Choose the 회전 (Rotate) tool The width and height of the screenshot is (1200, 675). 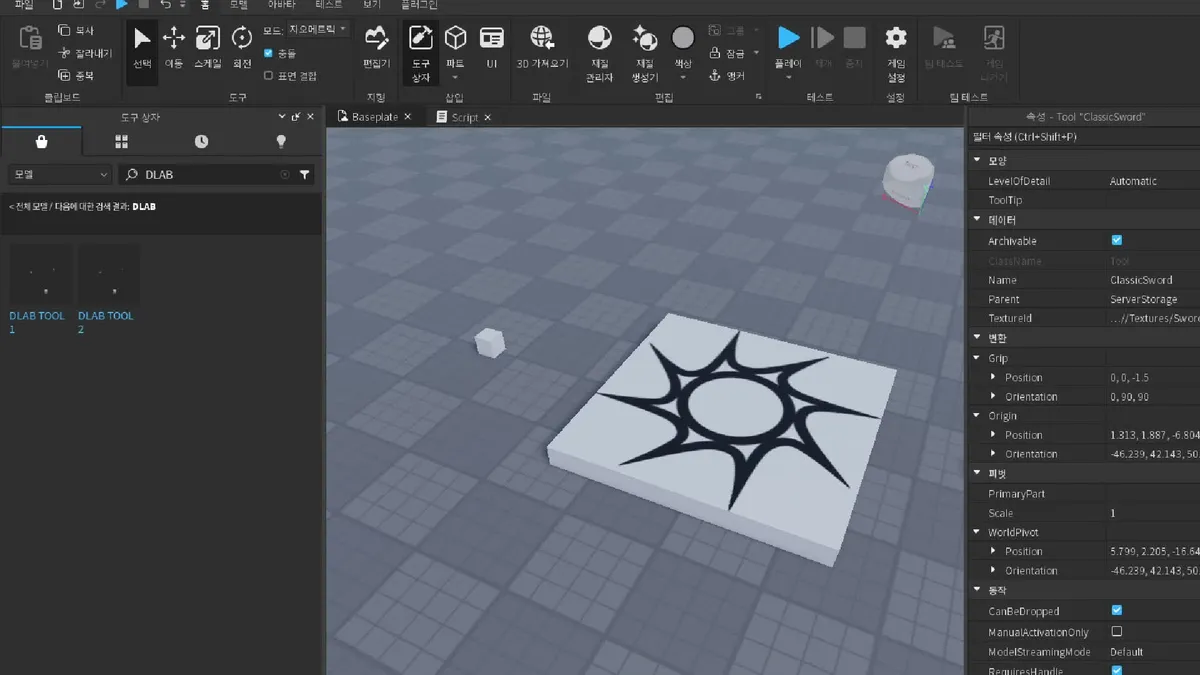point(242,48)
